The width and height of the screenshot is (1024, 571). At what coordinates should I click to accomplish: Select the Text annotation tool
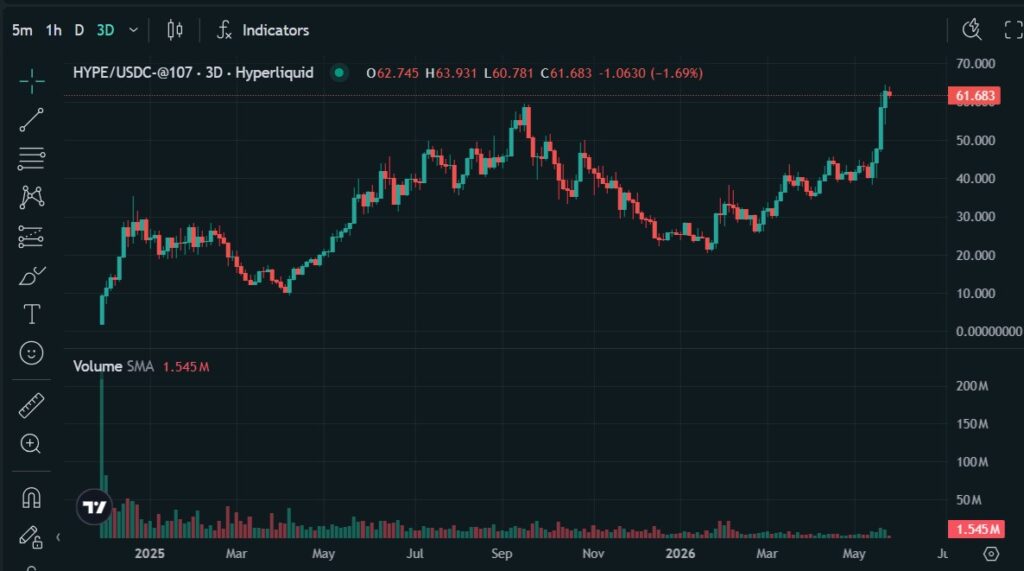click(x=31, y=314)
